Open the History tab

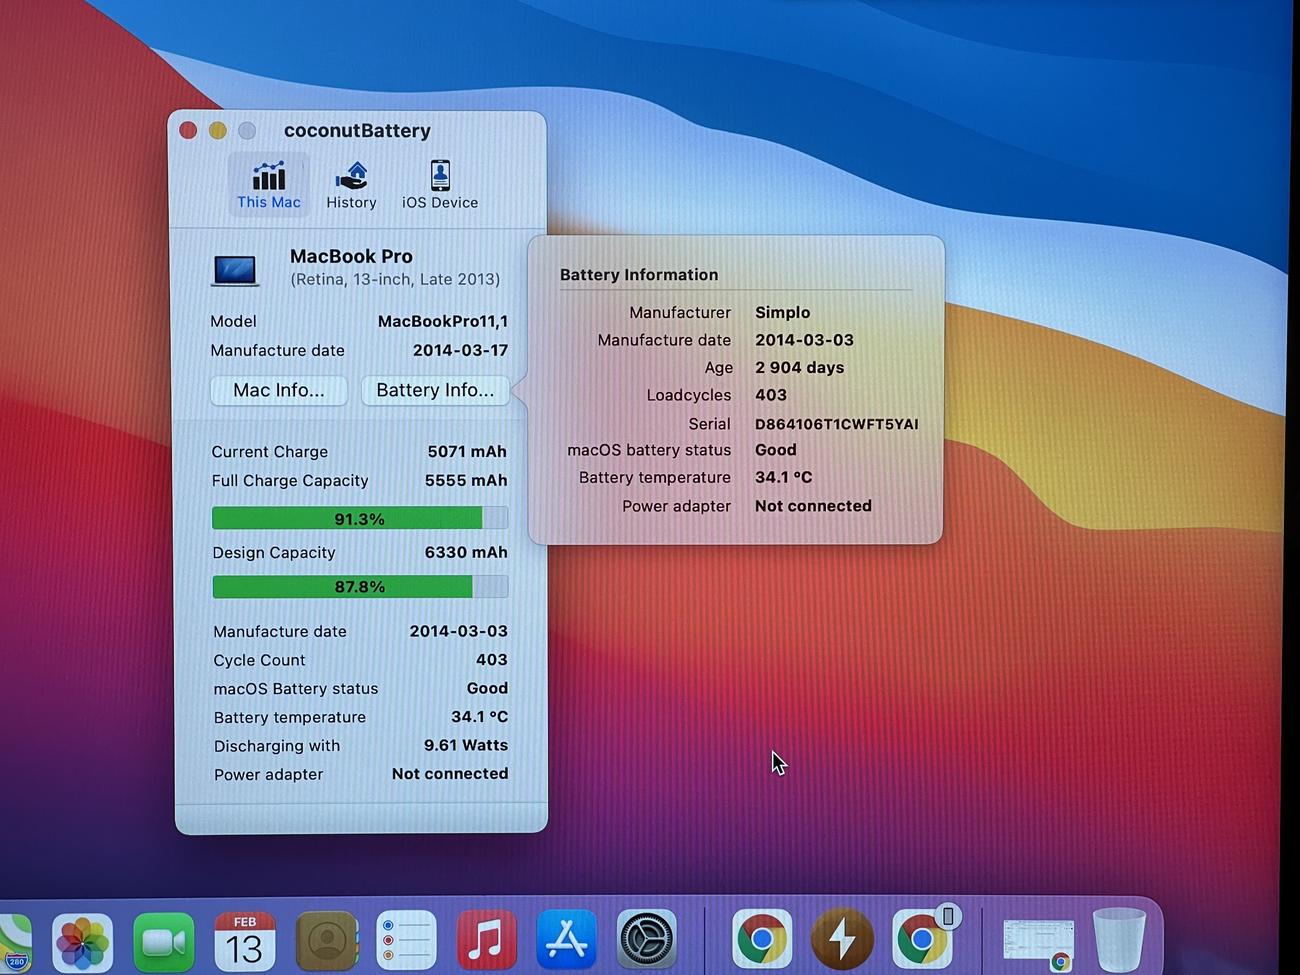[351, 185]
